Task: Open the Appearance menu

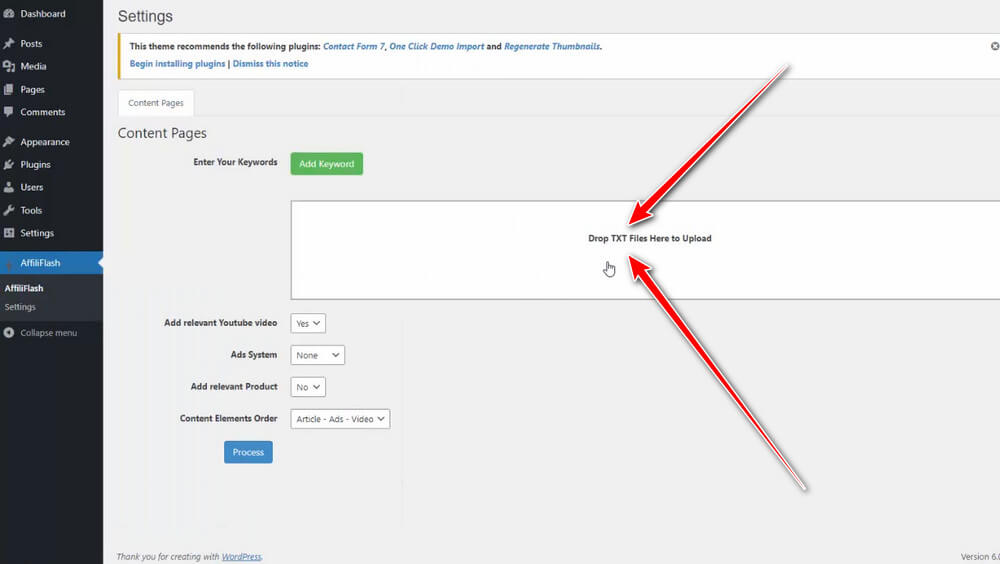Action: point(45,142)
